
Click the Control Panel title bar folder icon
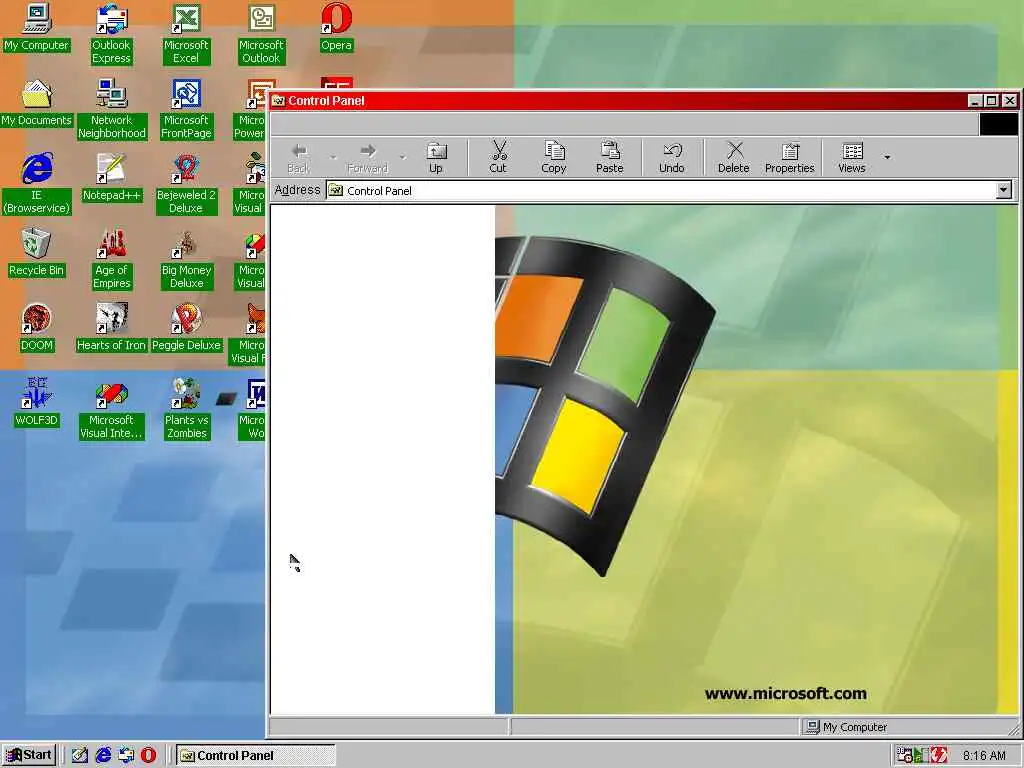coord(278,101)
